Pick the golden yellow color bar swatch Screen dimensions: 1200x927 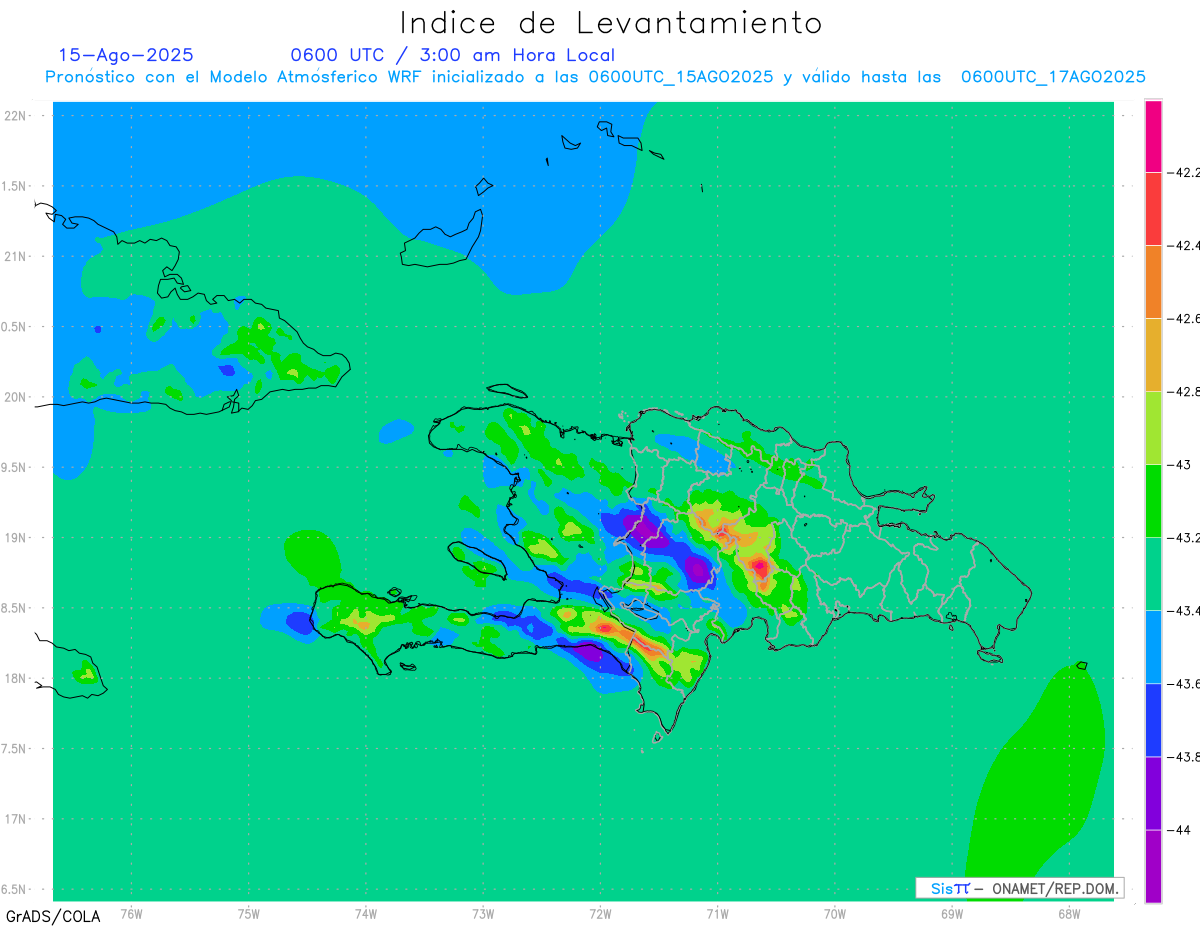tap(1153, 354)
